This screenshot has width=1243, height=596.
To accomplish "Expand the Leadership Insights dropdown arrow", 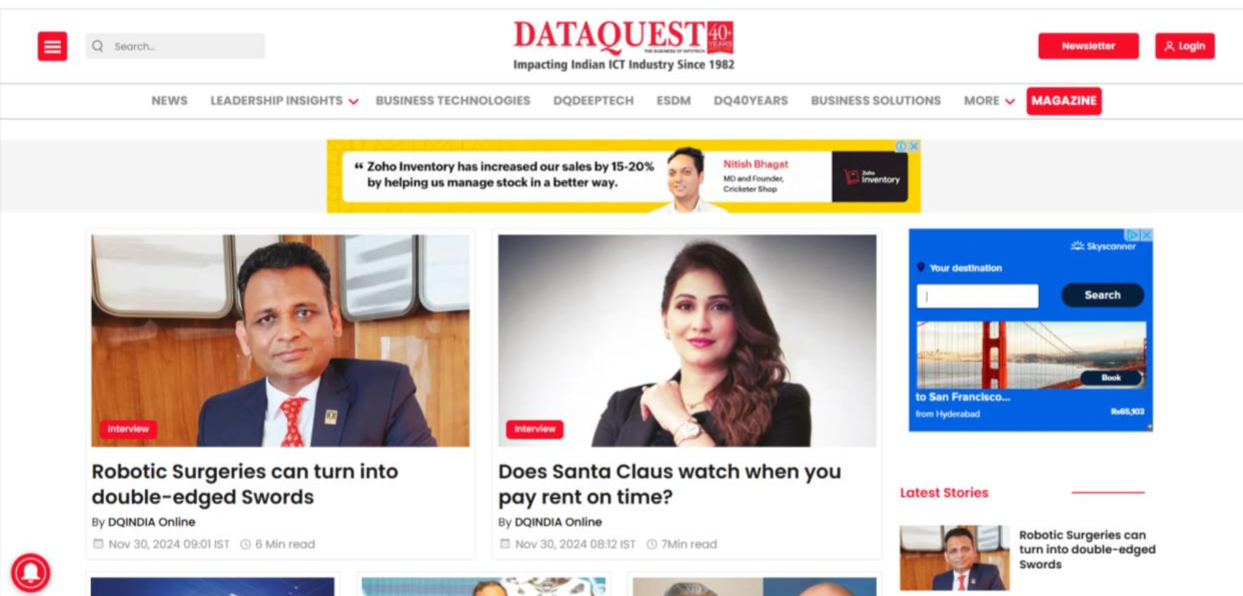I will click(353, 101).
